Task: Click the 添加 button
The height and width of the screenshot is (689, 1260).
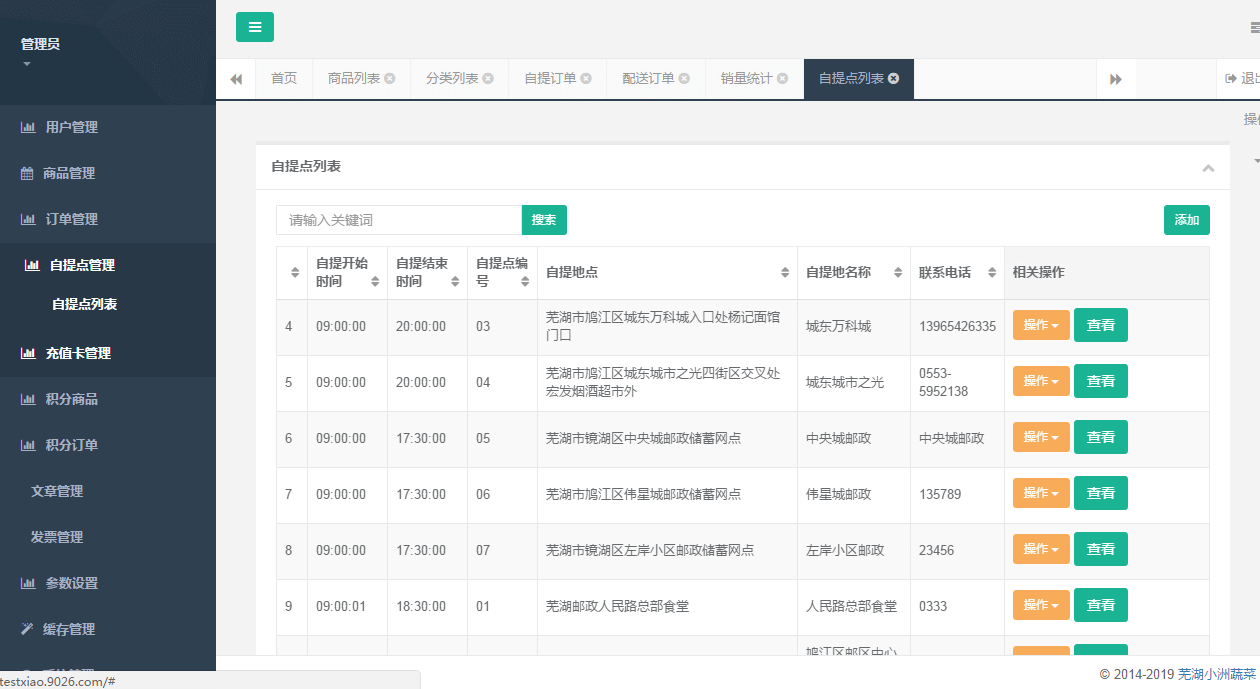Action: tap(1186, 220)
